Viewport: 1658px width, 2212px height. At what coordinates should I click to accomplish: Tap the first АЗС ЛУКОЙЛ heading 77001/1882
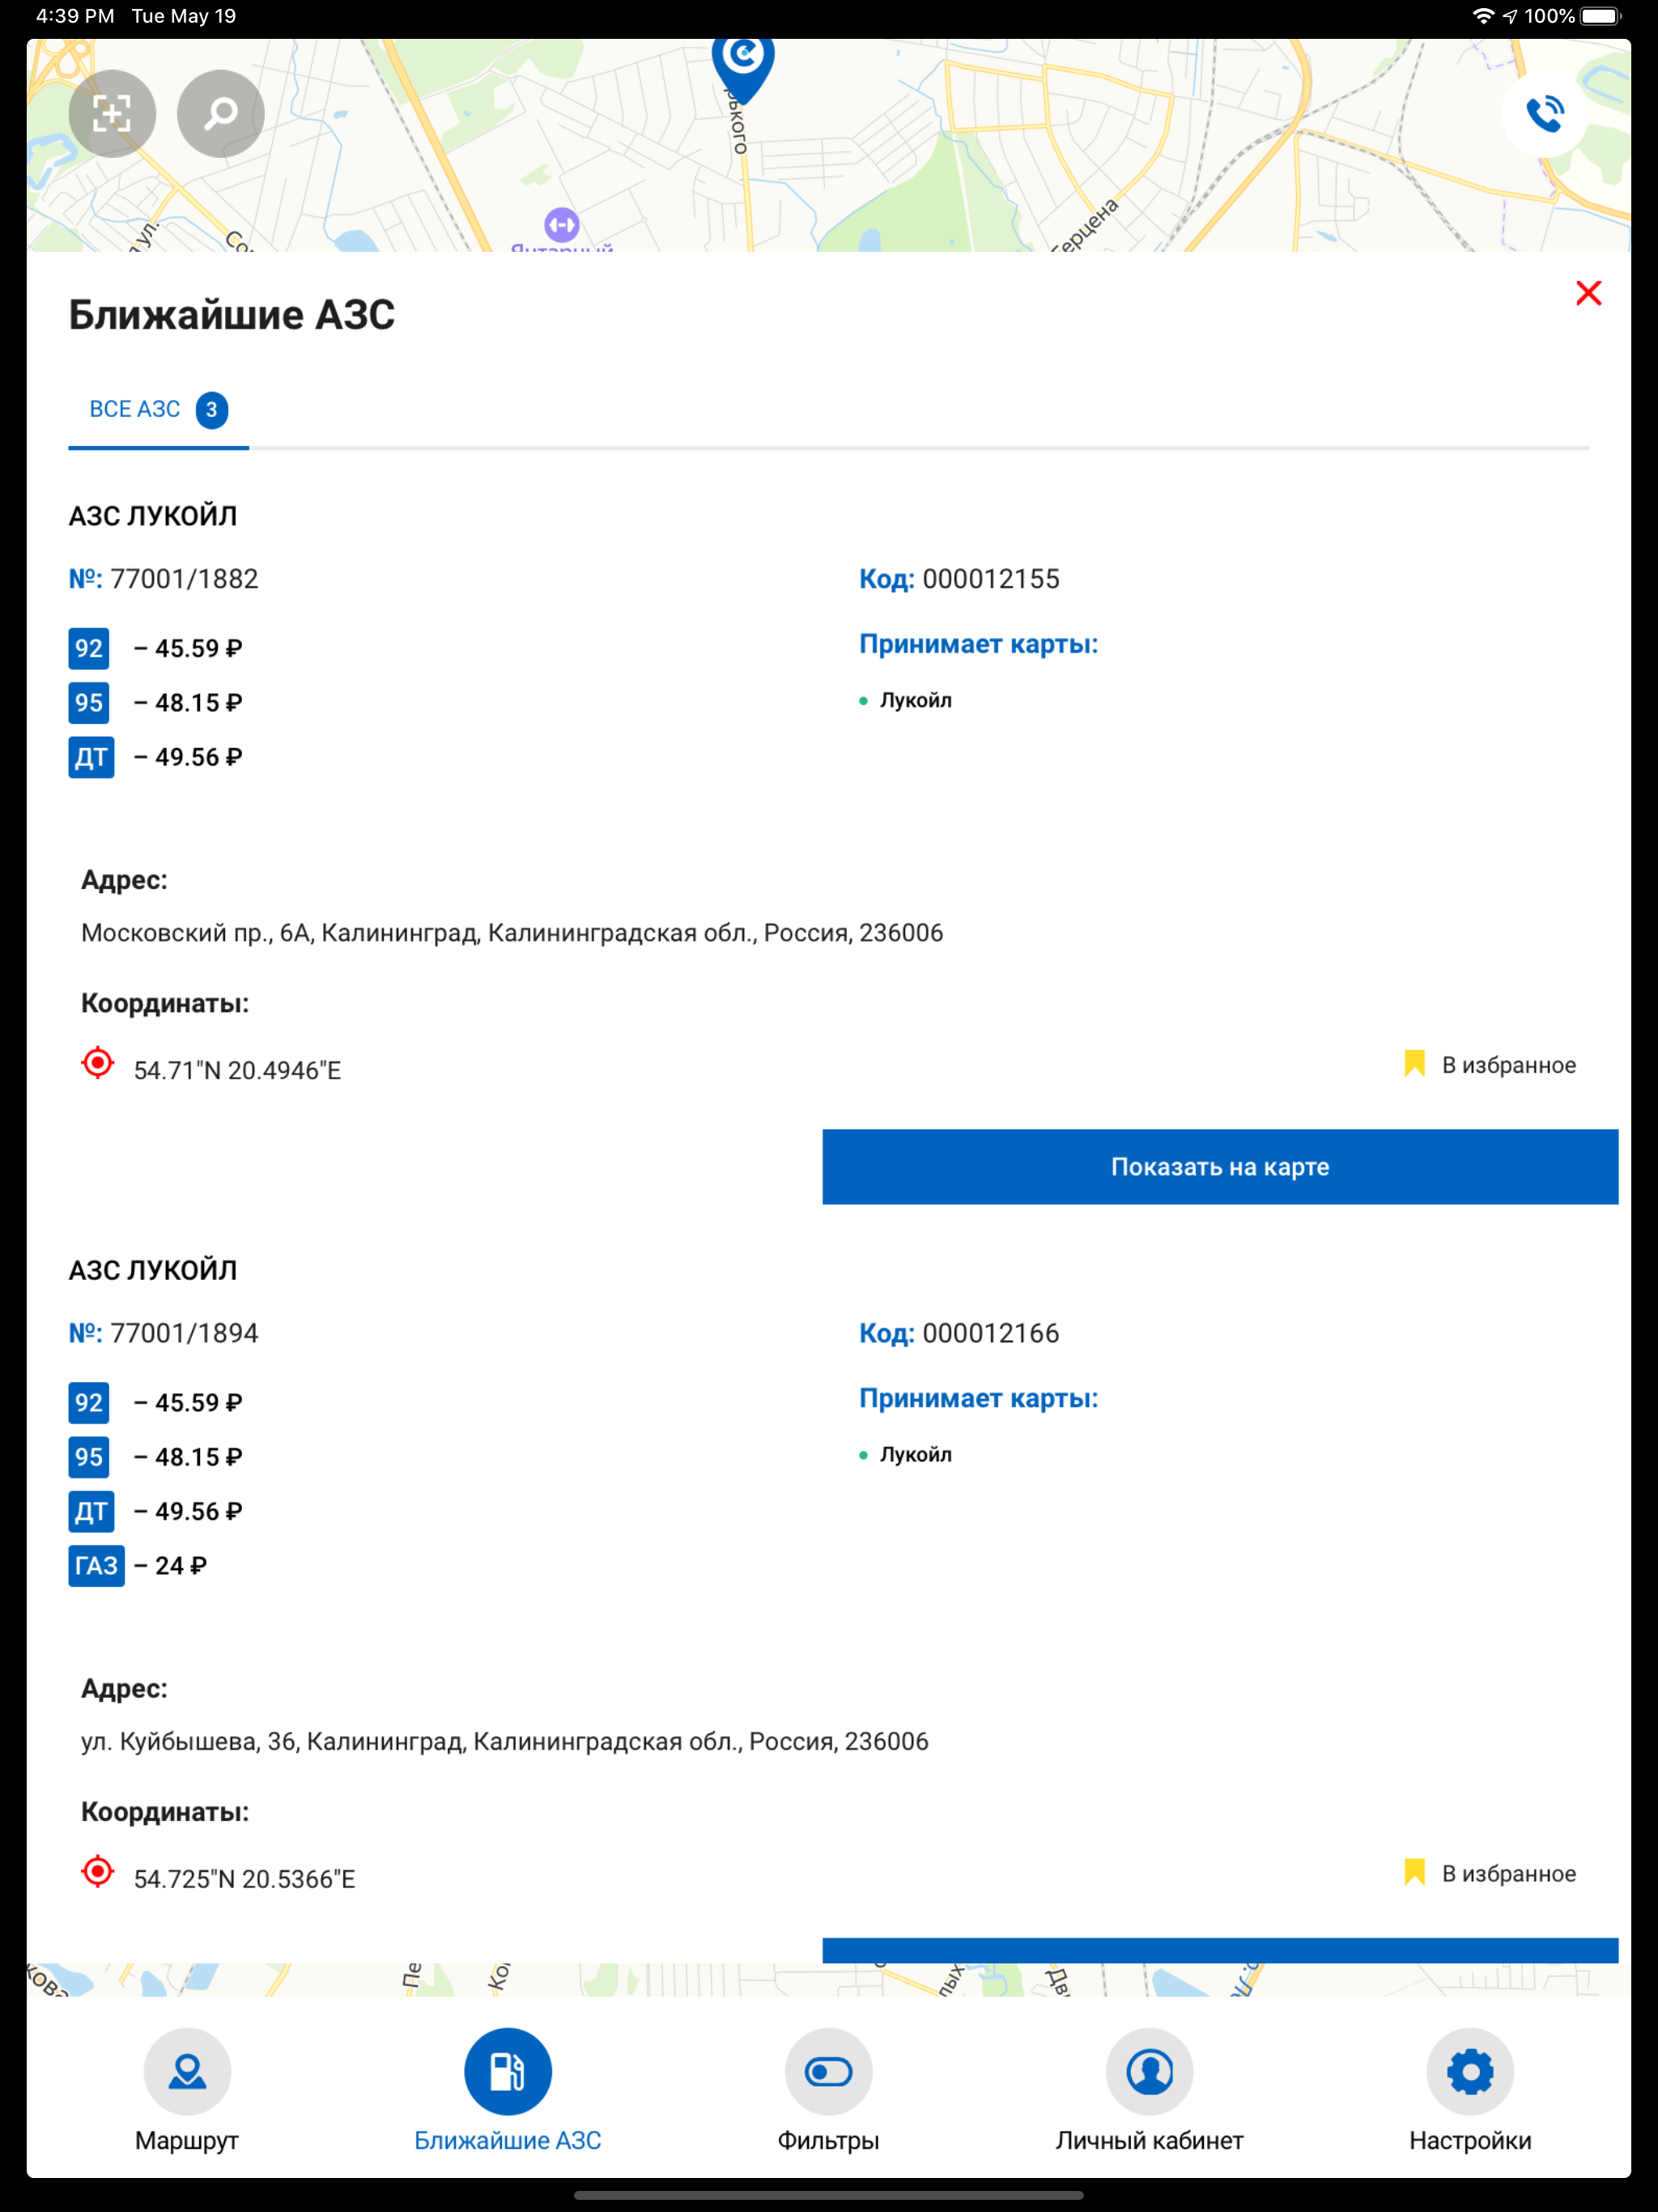[x=153, y=516]
